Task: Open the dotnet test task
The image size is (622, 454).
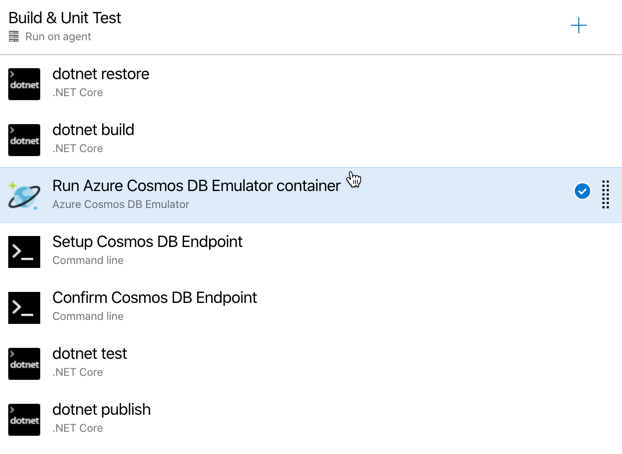Action: click(311, 364)
